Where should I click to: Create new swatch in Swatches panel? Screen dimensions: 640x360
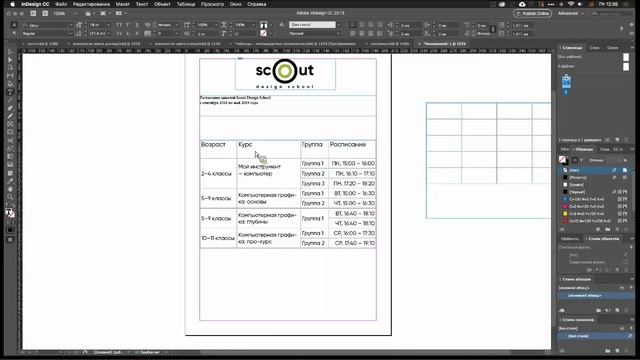[617, 229]
